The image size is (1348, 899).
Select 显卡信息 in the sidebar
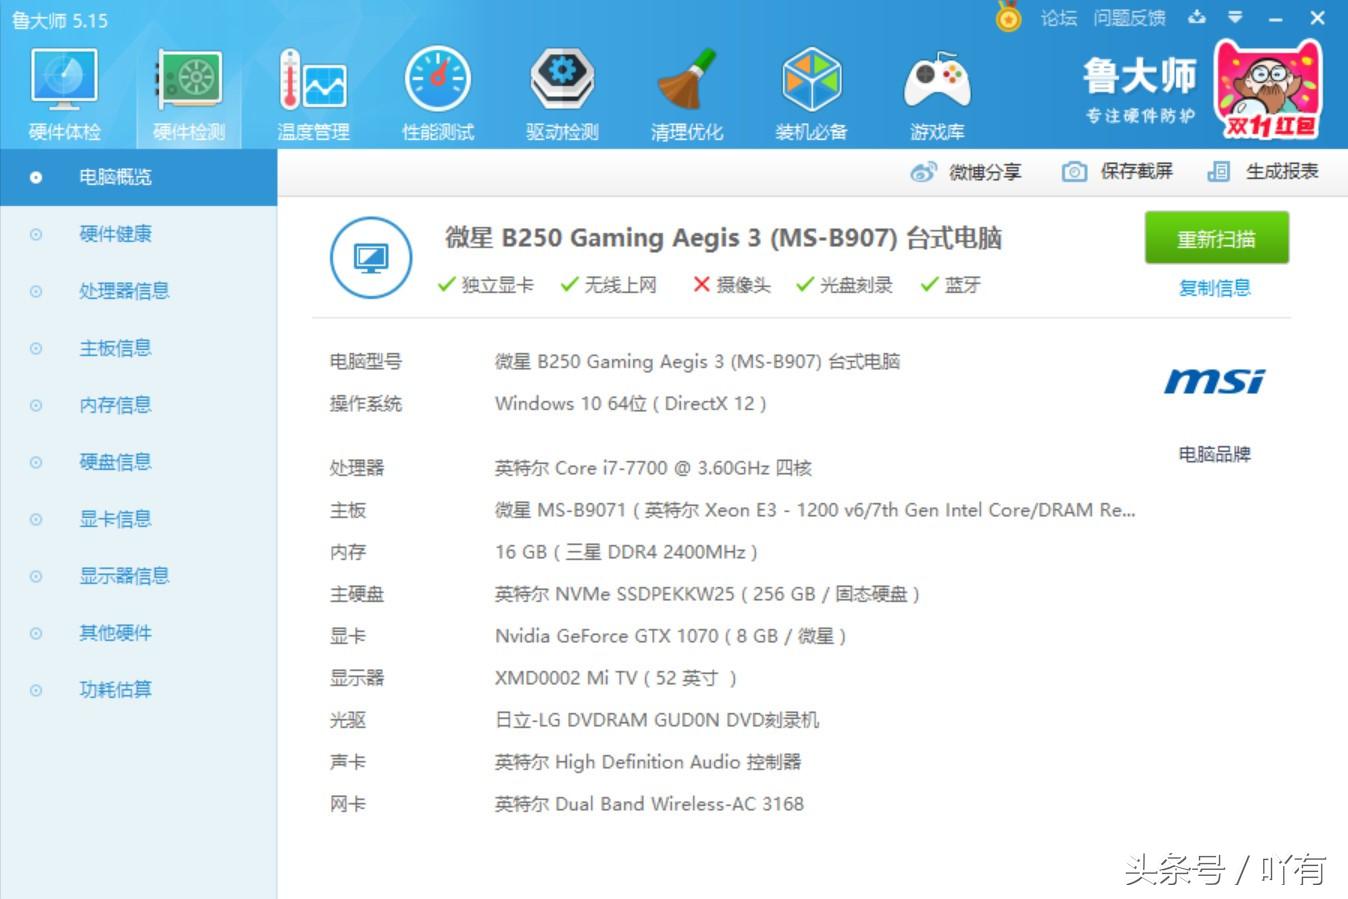pos(115,519)
